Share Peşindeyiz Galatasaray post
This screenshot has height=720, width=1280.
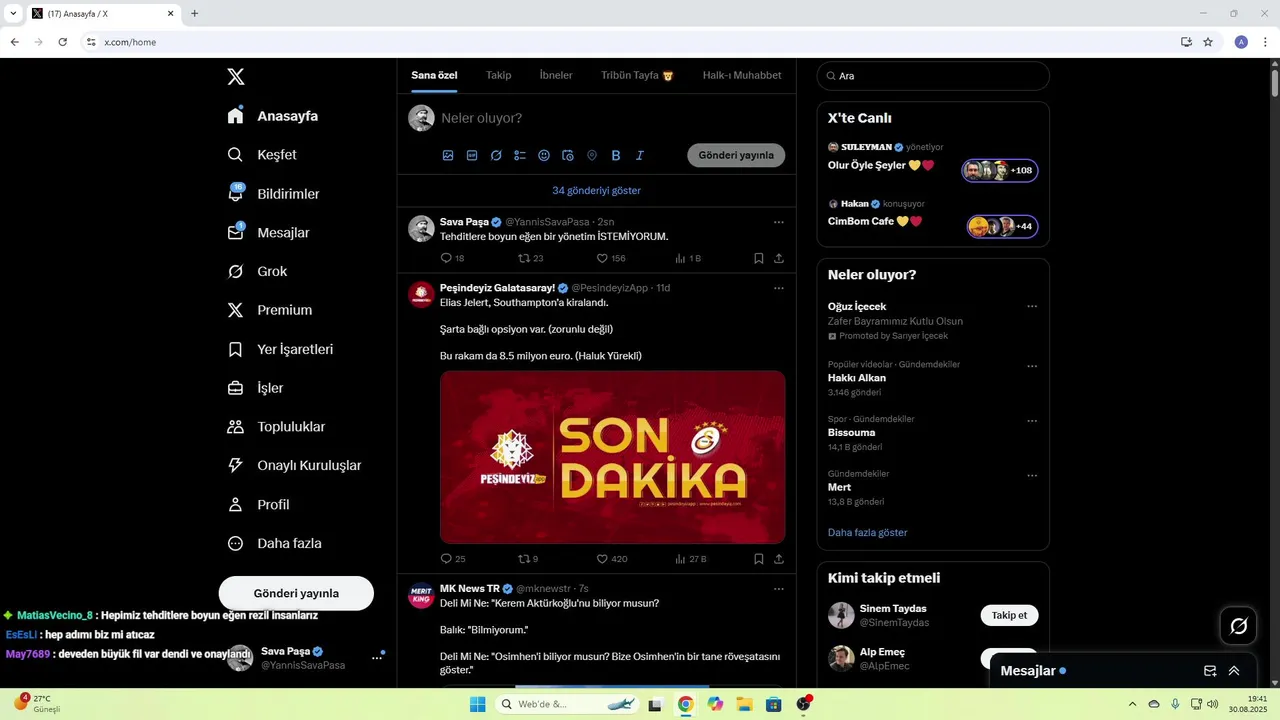779,559
